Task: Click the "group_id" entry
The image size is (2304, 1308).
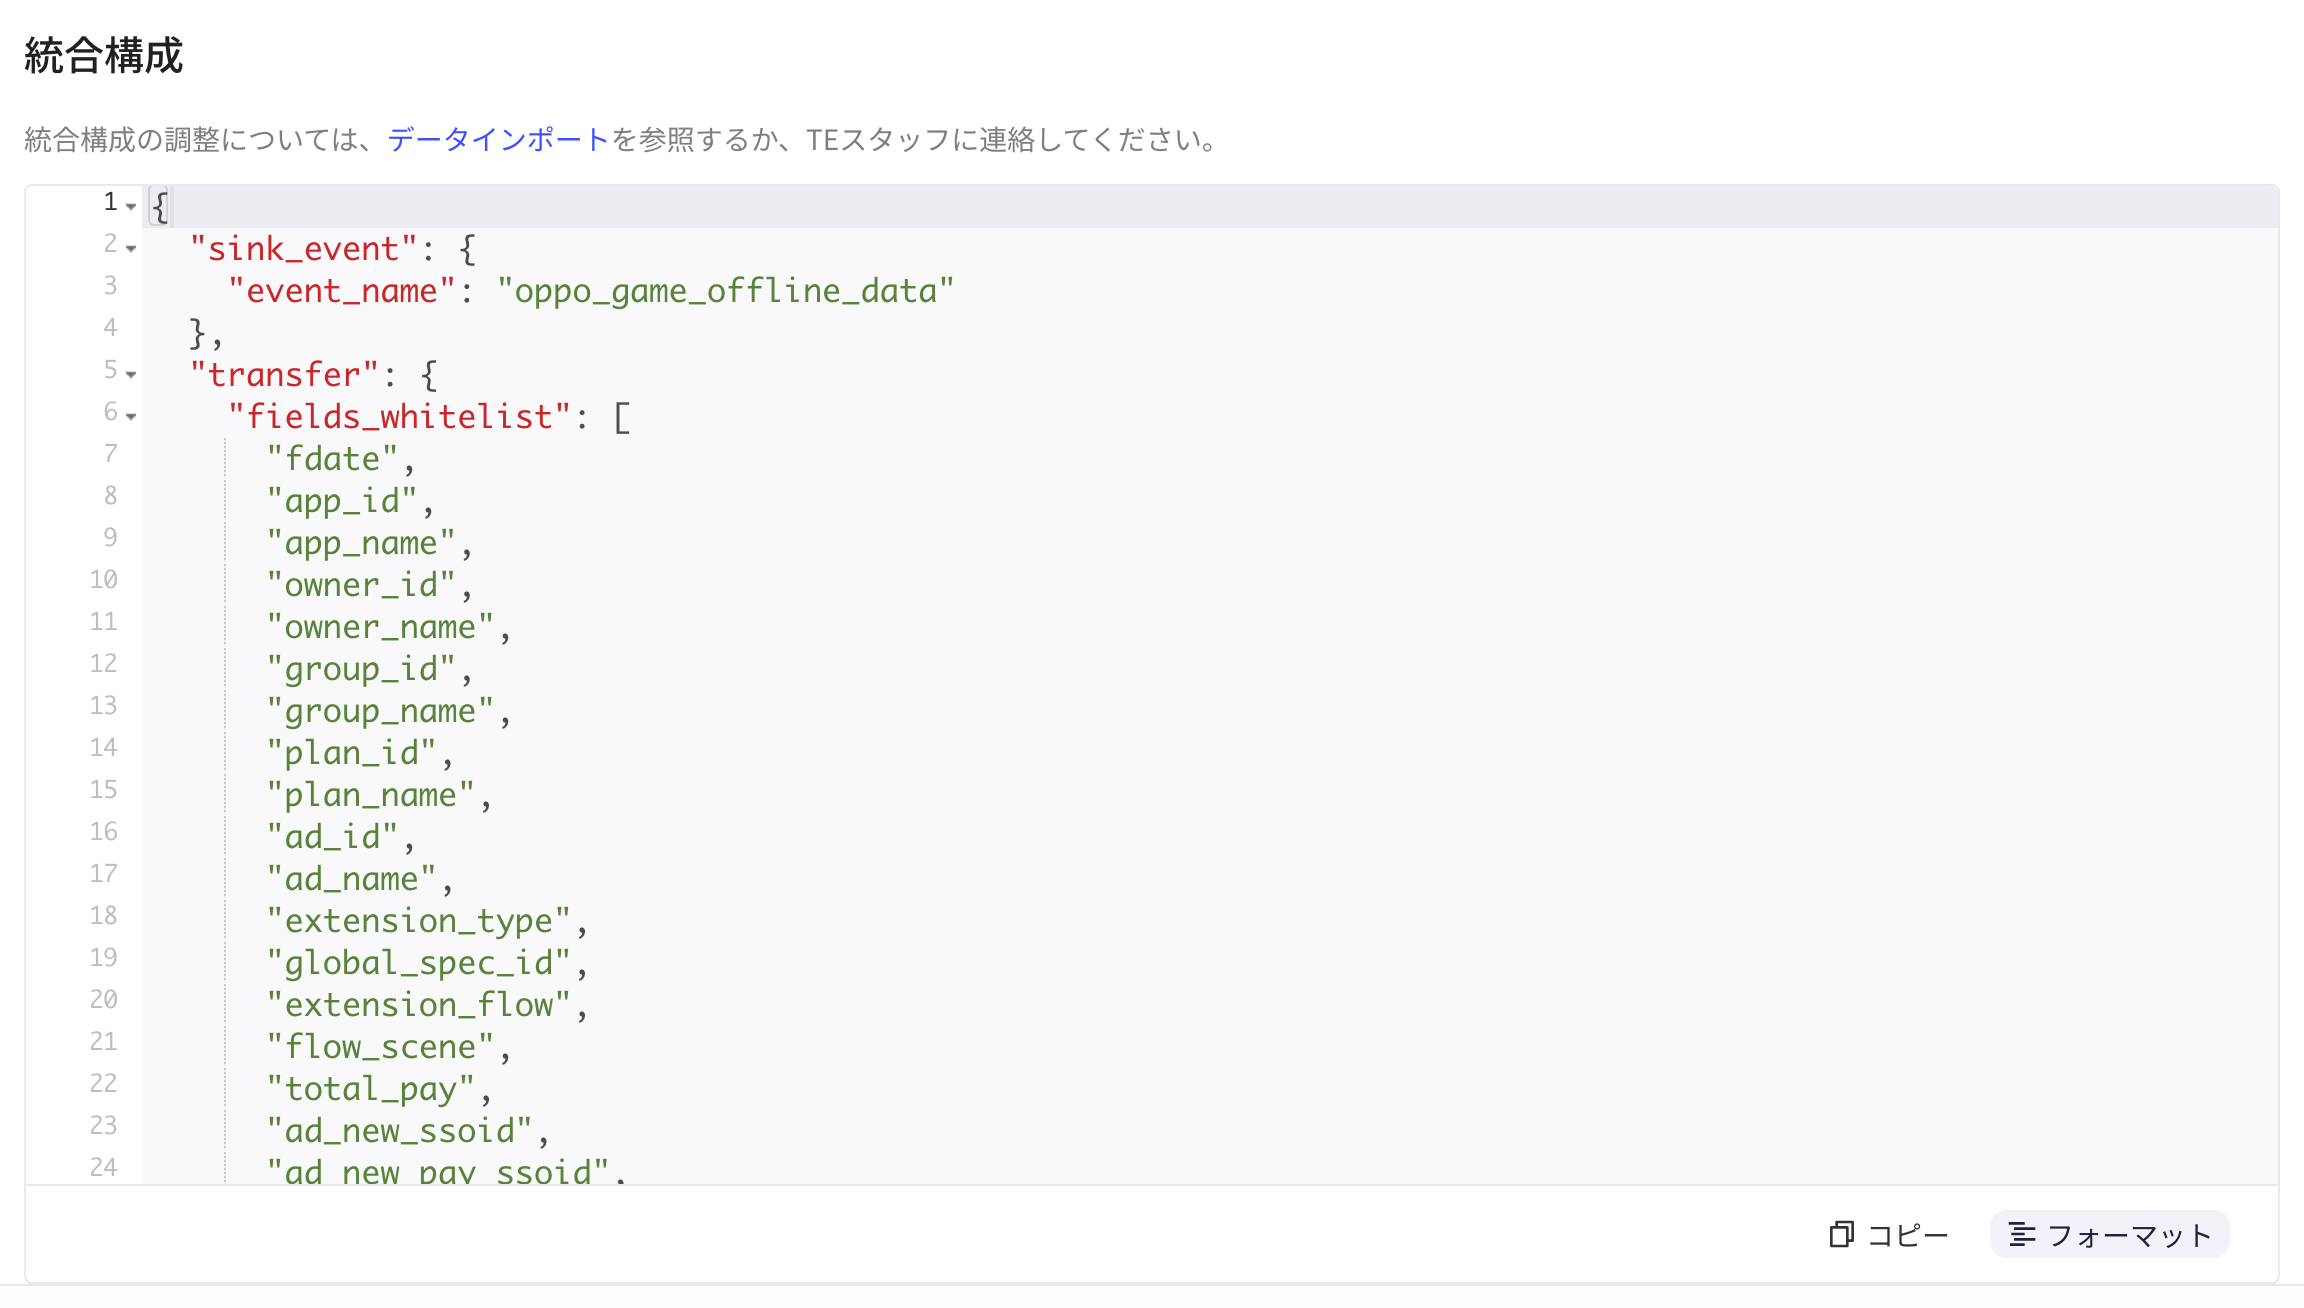Action: pos(361,669)
